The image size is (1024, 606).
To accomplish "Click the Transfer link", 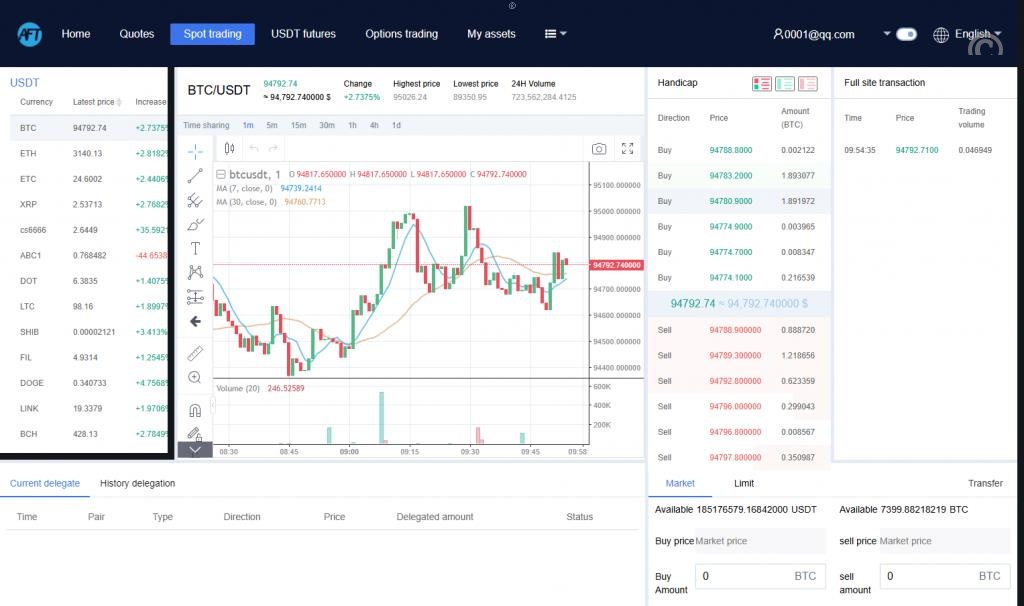I will pyautogui.click(x=984, y=483).
